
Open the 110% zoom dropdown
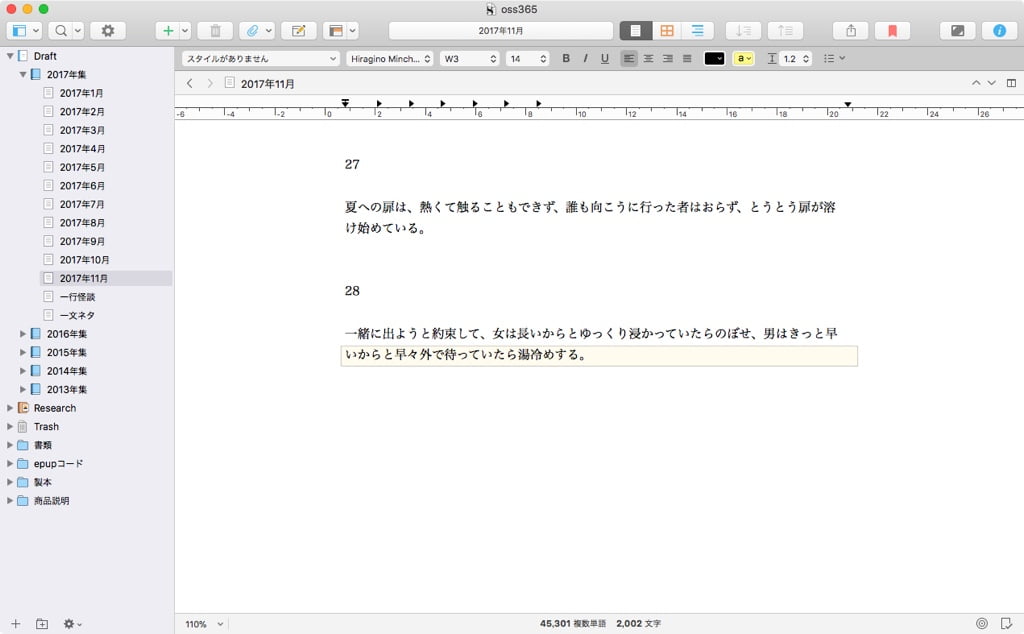(204, 624)
